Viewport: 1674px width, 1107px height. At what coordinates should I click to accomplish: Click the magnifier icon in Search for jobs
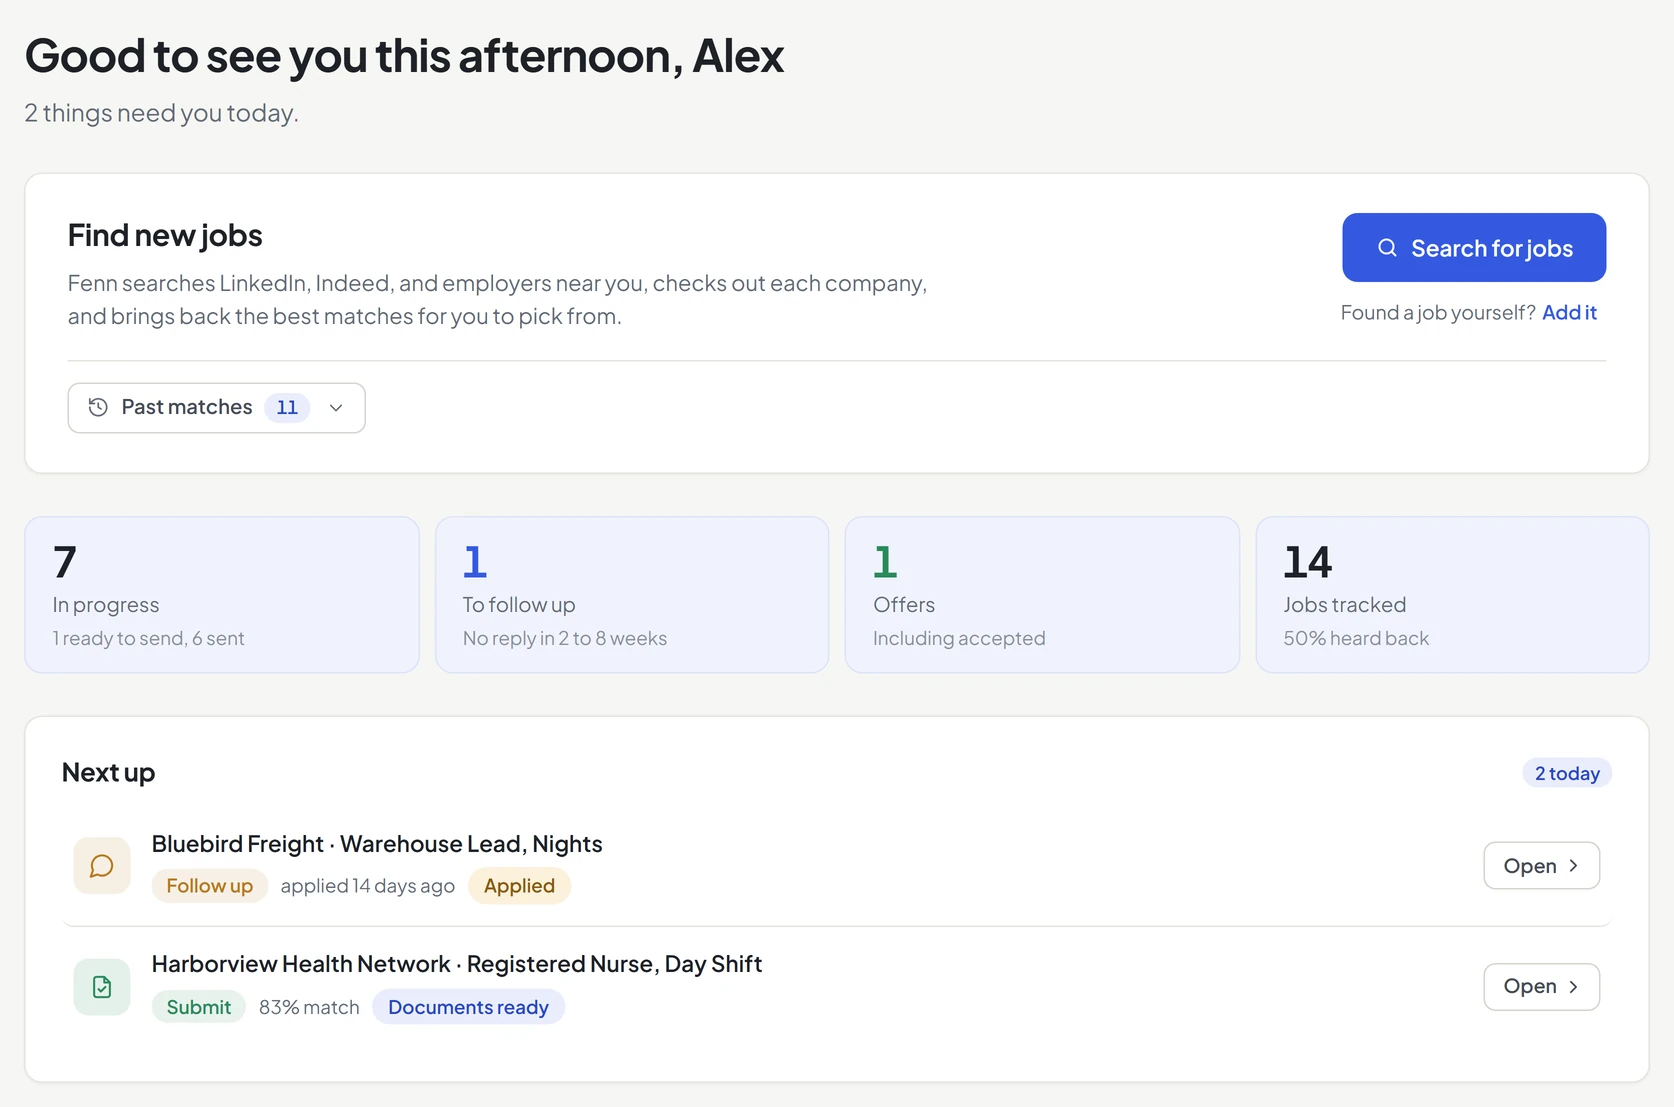[x=1387, y=248]
